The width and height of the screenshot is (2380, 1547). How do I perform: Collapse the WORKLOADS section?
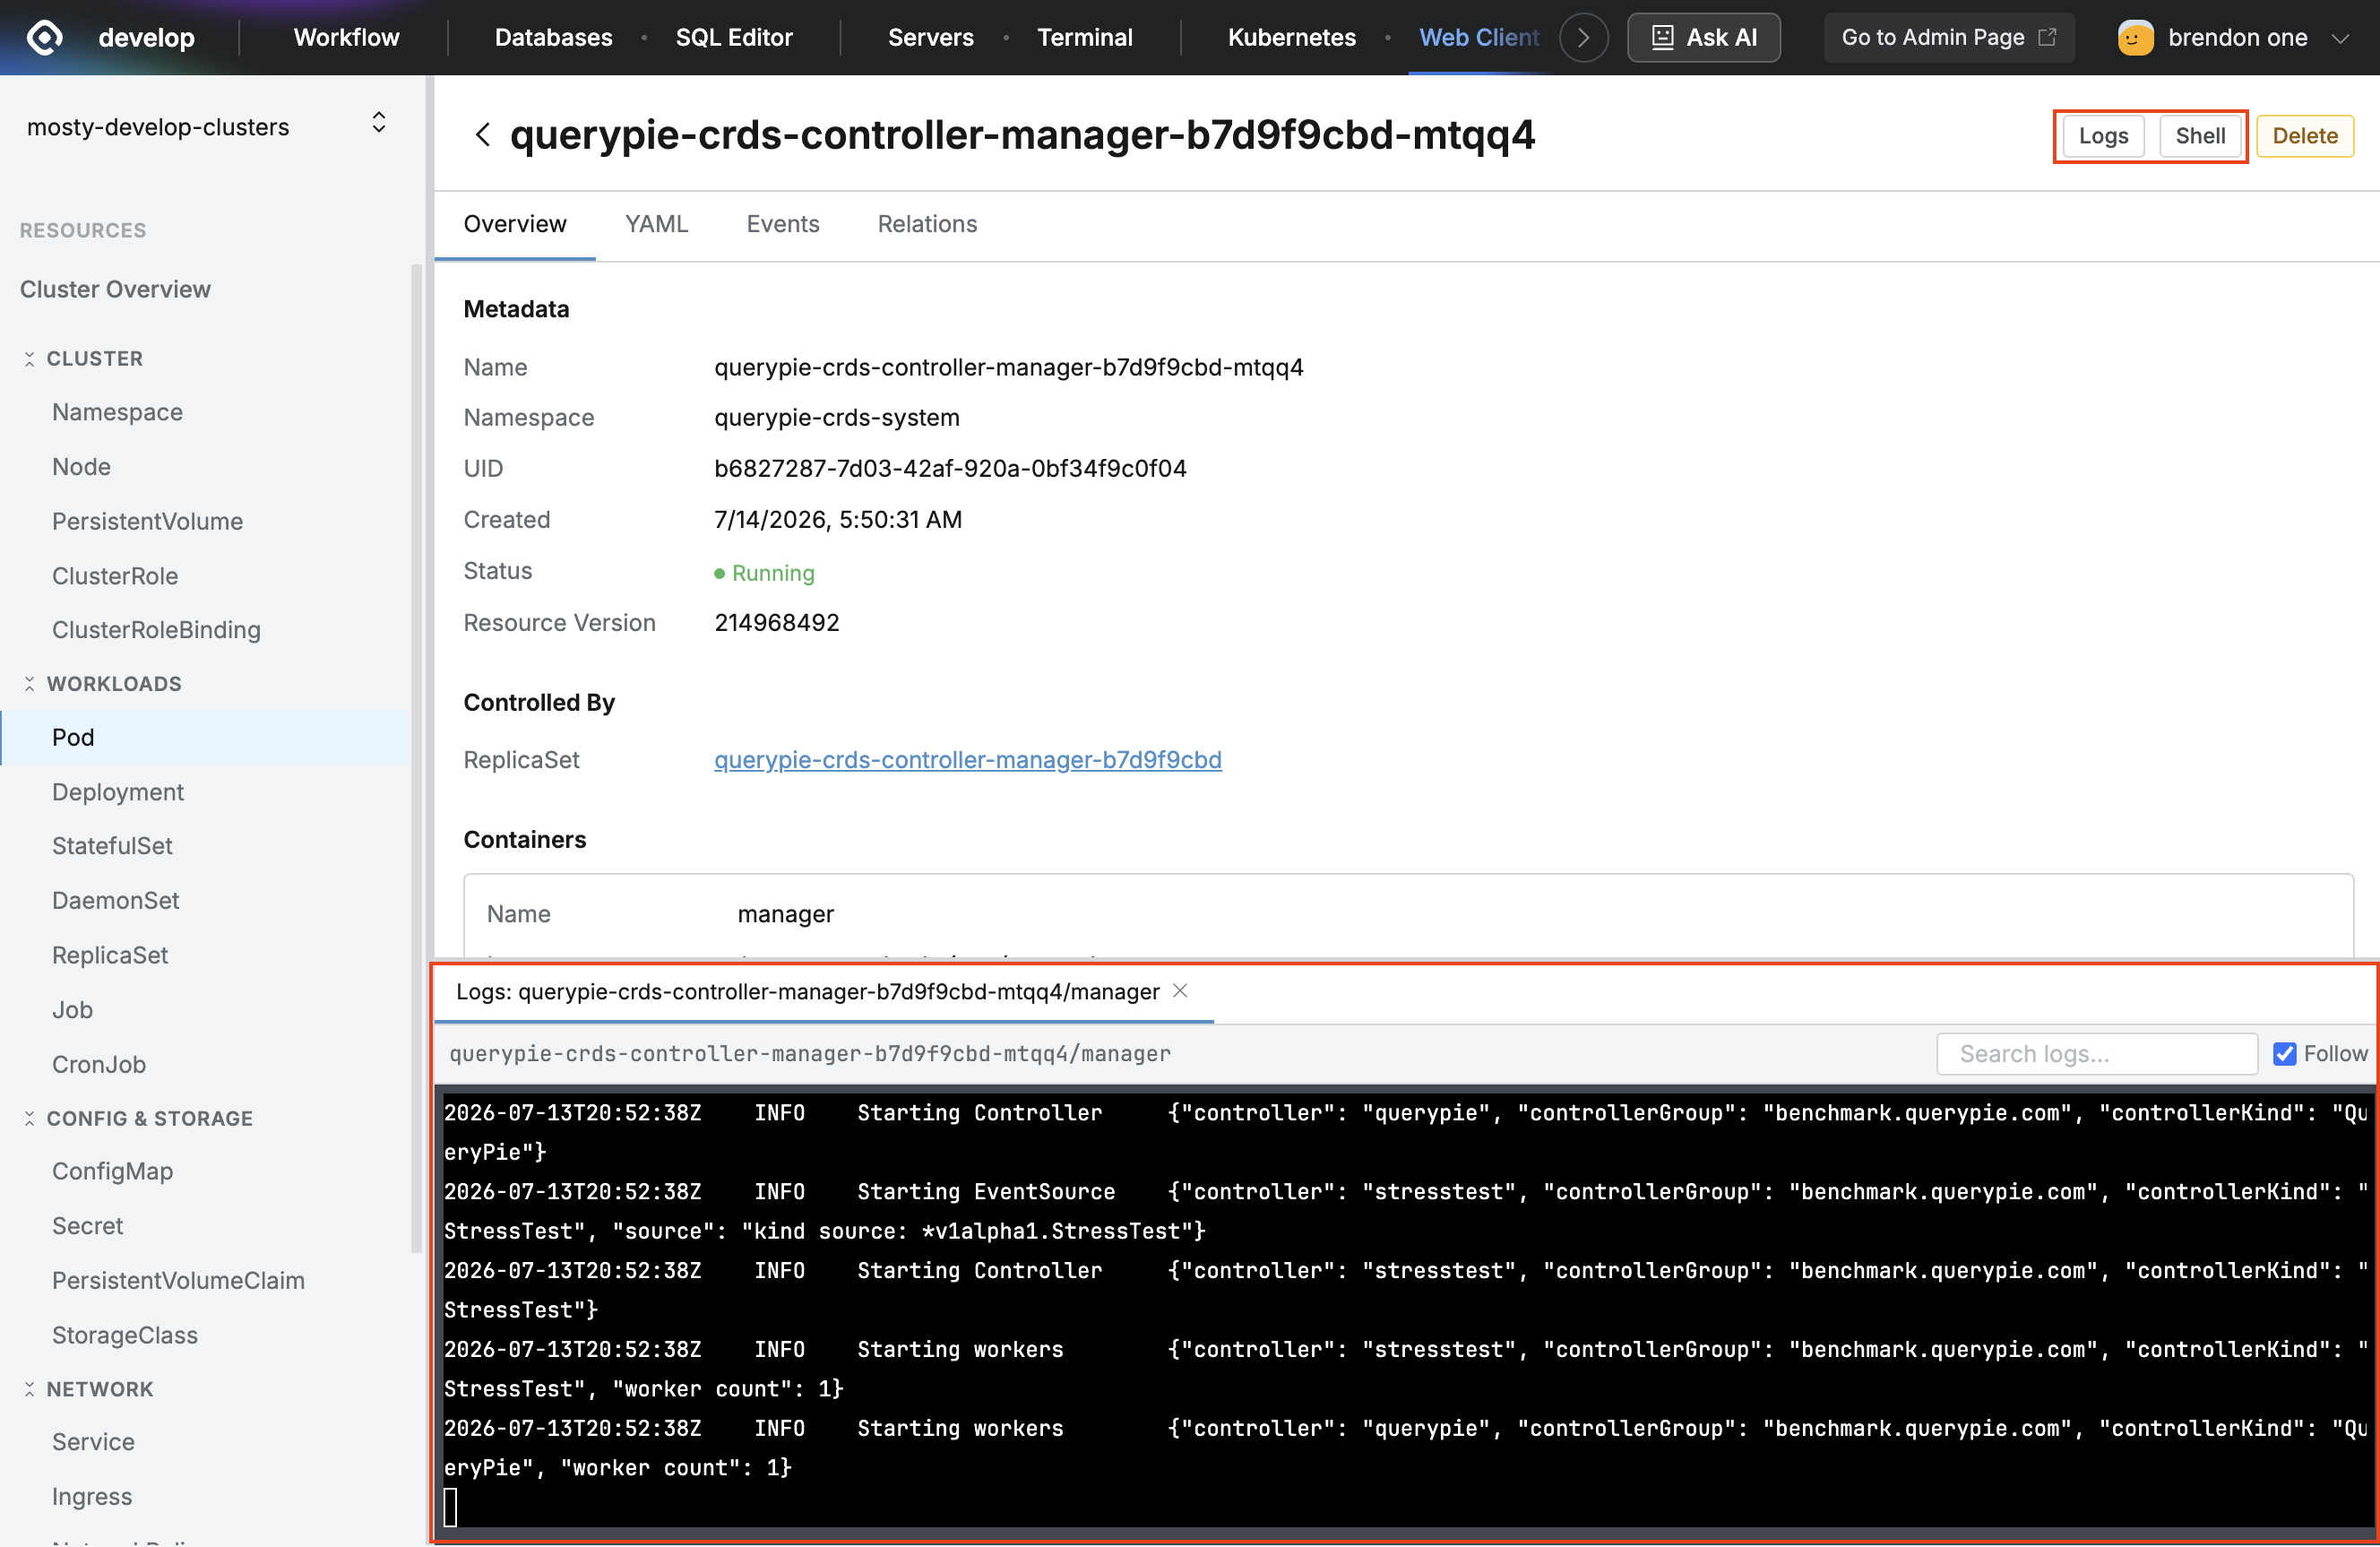point(29,683)
